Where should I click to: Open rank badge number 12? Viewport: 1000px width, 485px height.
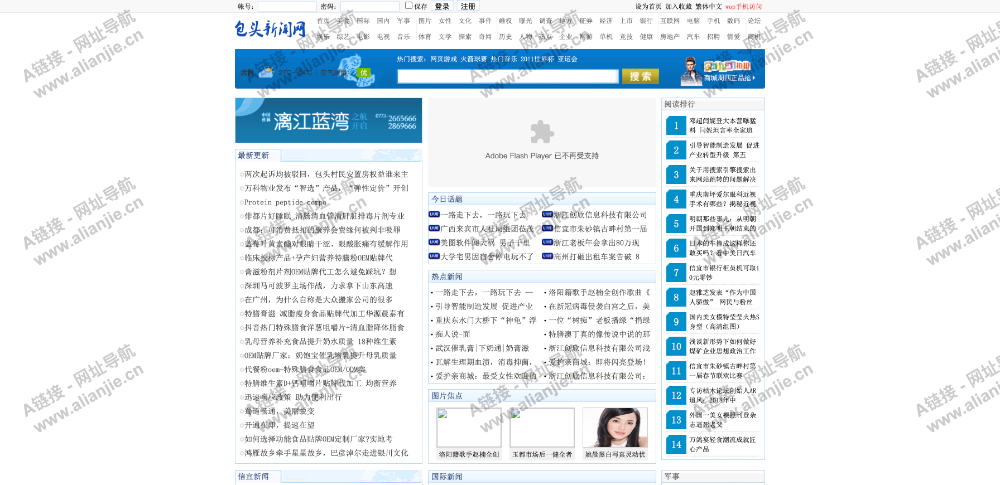(675, 396)
